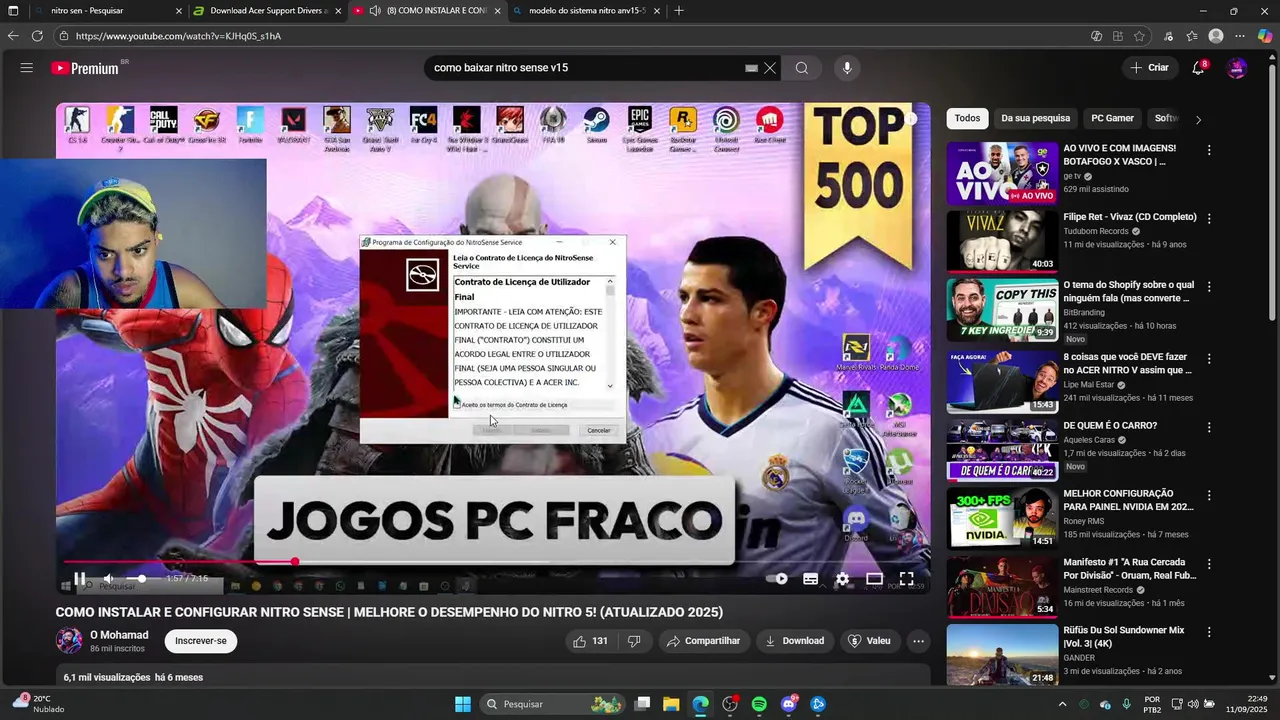Open the AO VIVO Botafogo x Vasco thumbnail
The width and height of the screenshot is (1280, 720).
(x=1002, y=173)
